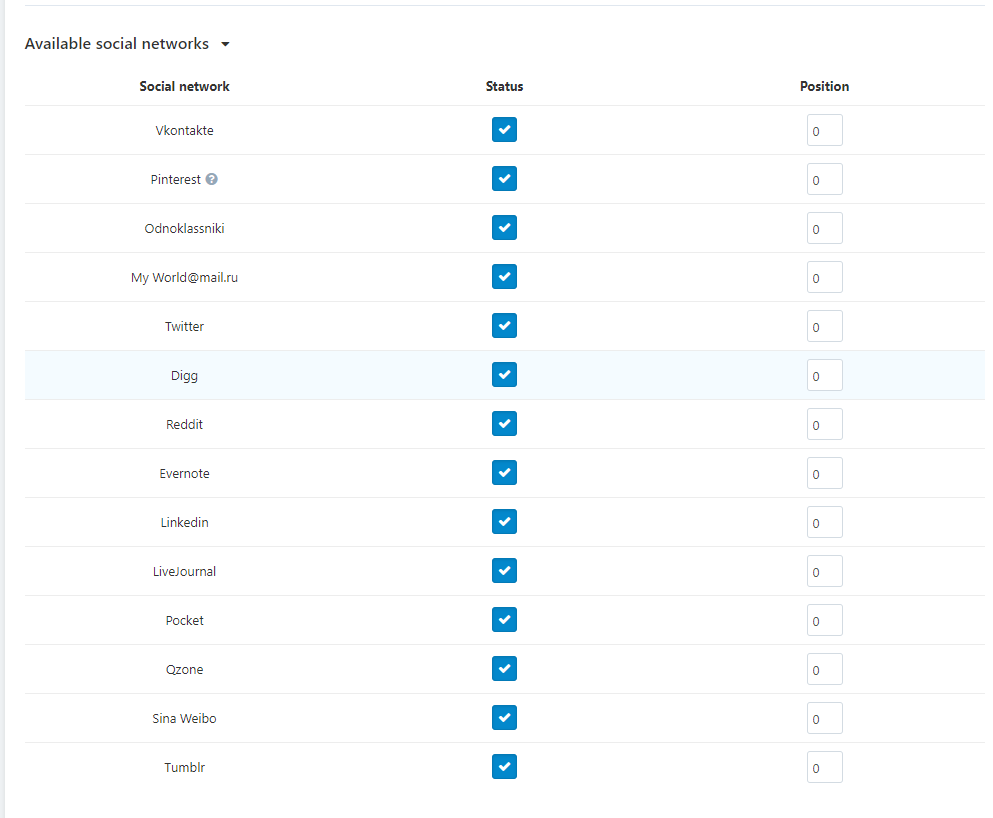993x818 pixels.
Task: Disable the Odnoklassniki status checkbox
Action: [504, 228]
